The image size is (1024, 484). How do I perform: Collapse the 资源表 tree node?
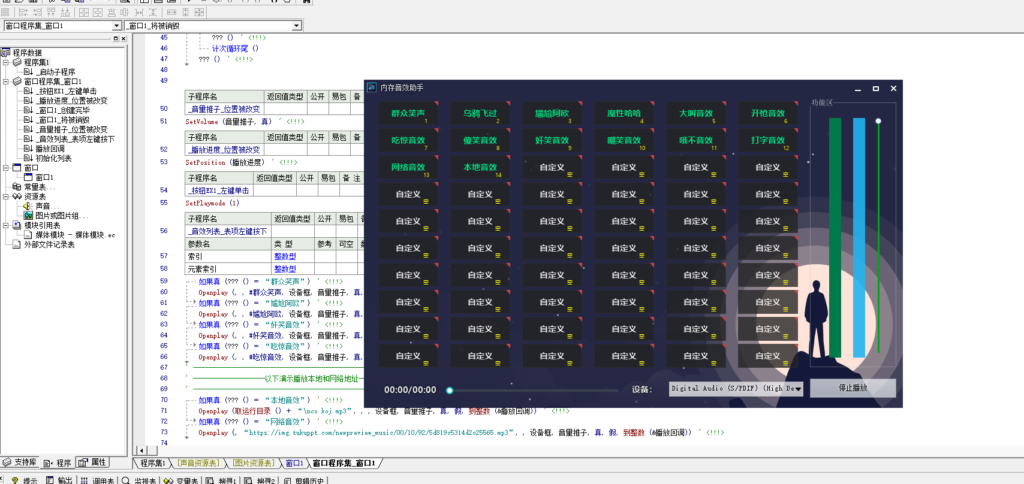(6, 196)
